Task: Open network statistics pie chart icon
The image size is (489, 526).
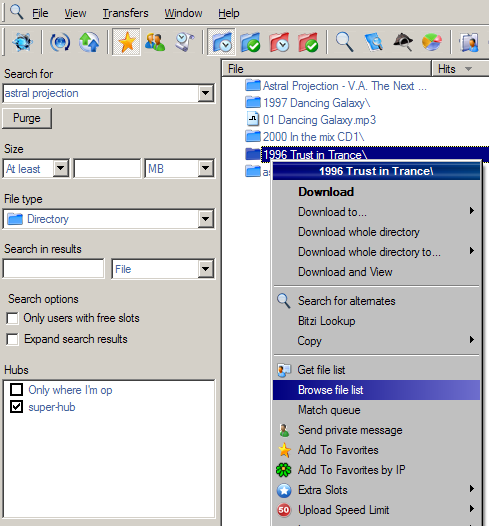Action: pos(432,42)
